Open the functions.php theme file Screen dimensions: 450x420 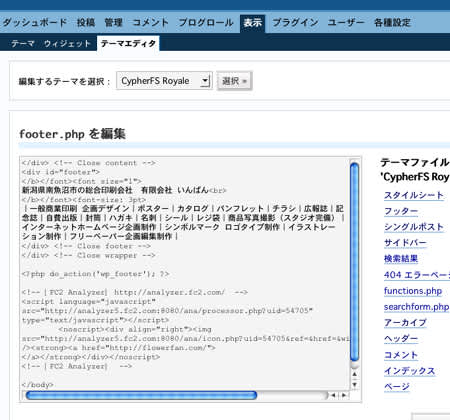[413, 291]
